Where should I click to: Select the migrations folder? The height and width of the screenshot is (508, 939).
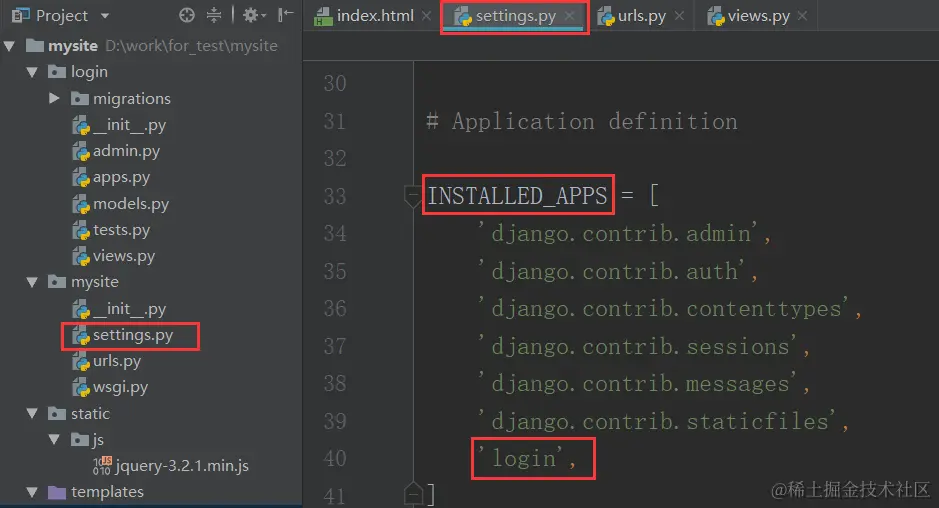[x=132, y=99]
